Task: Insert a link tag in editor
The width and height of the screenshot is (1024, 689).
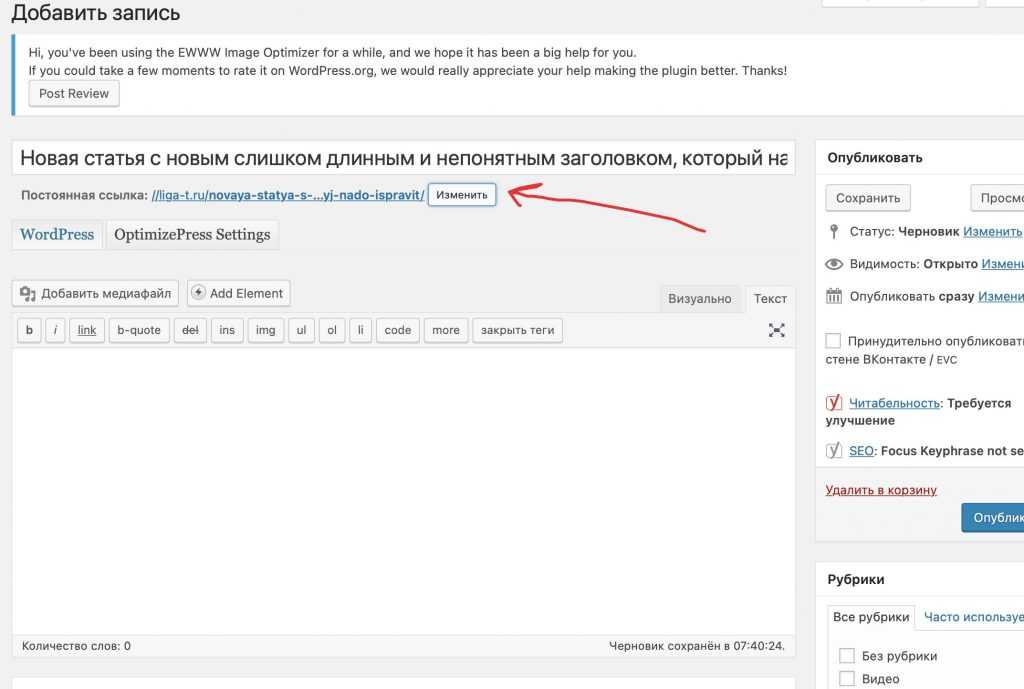Action: point(87,330)
